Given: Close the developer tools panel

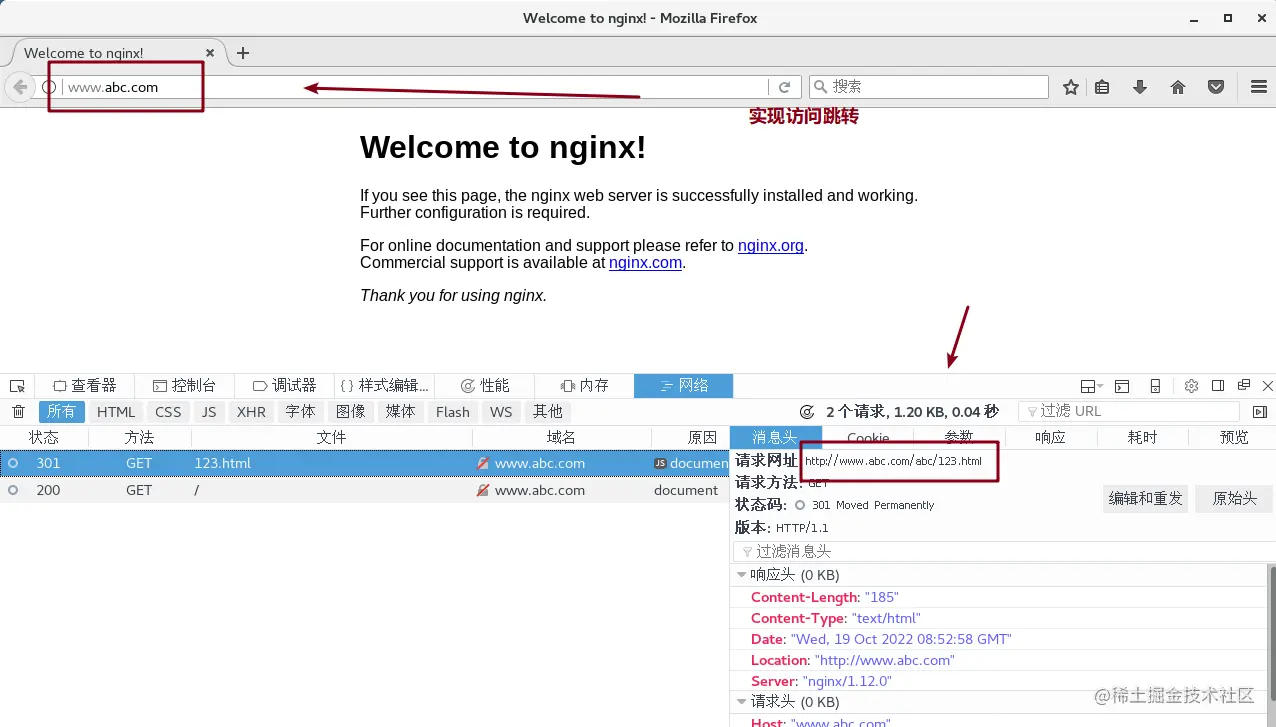Looking at the screenshot, I should [x=1268, y=386].
